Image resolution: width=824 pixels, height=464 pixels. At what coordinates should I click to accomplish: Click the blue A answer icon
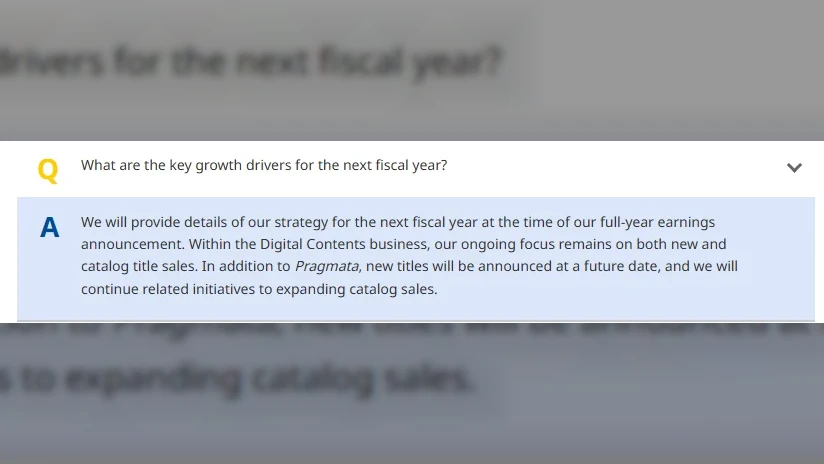49,228
